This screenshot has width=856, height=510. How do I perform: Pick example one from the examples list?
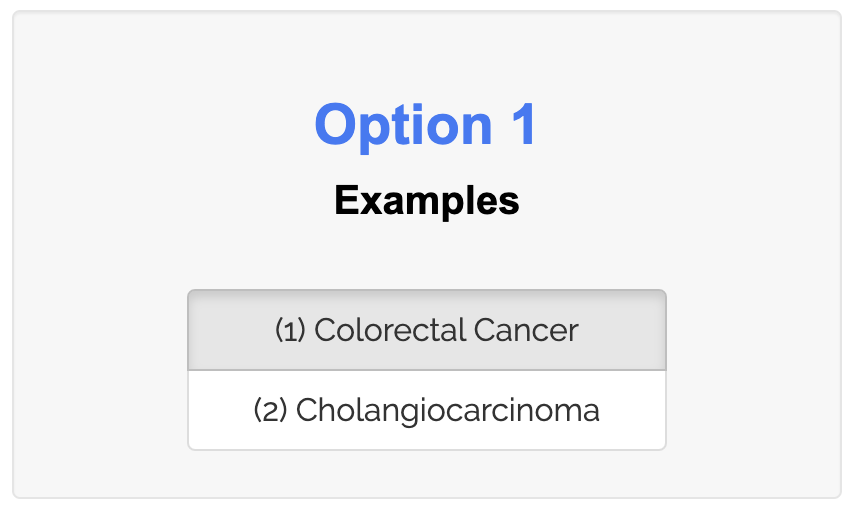(x=427, y=331)
